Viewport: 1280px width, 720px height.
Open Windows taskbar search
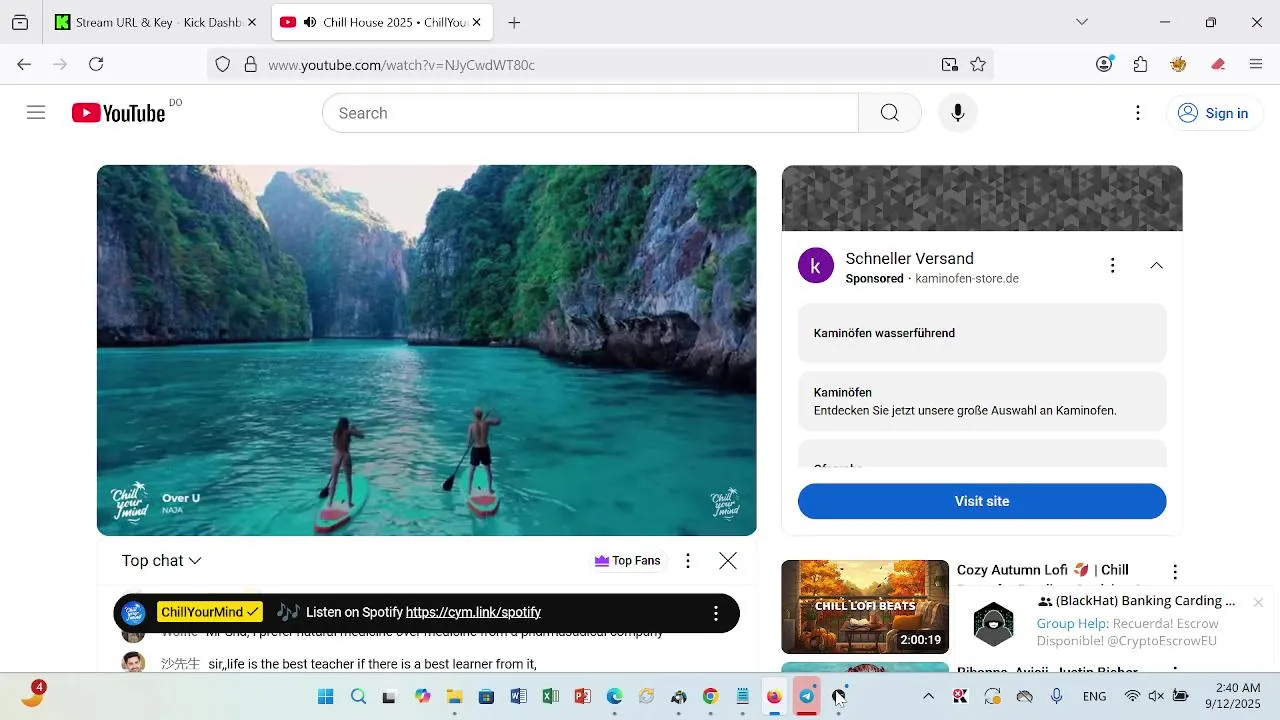[x=358, y=696]
